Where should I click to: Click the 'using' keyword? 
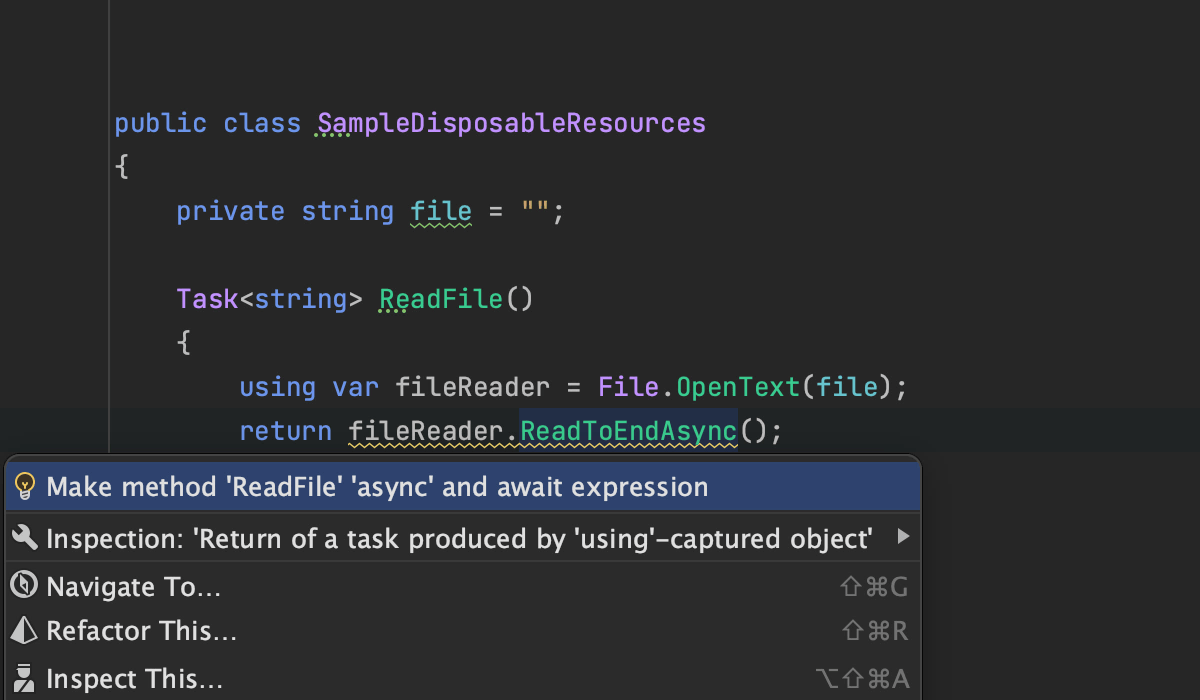pyautogui.click(x=277, y=387)
